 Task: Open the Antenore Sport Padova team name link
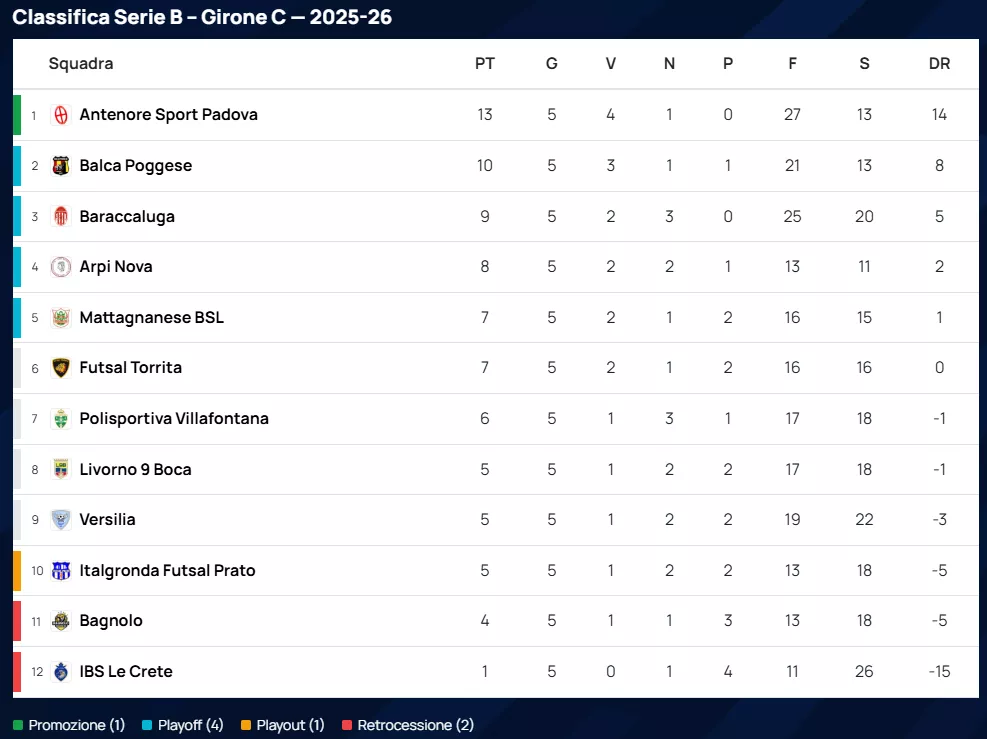click(x=168, y=115)
